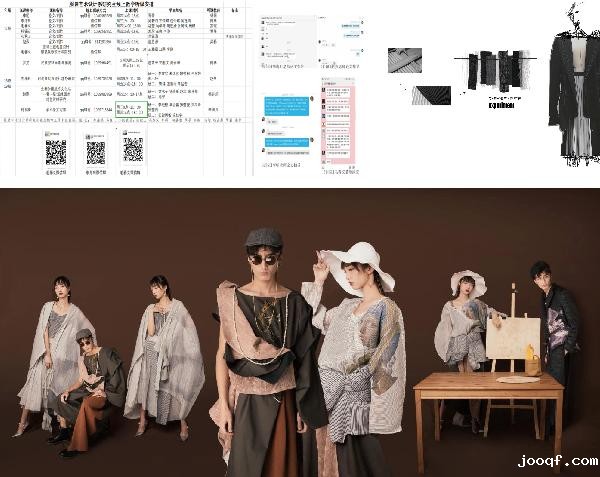Click the jooqf.com watermark
The height and width of the screenshot is (477, 600).
[x=557, y=461]
